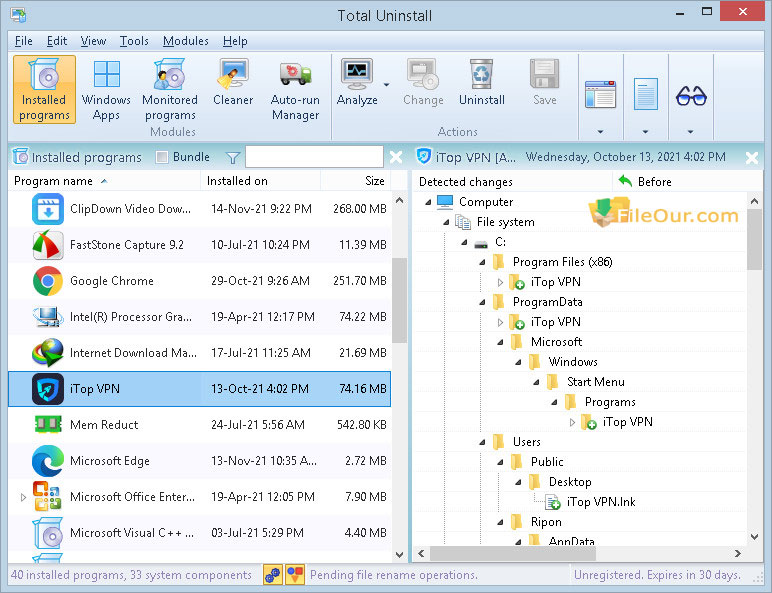772x593 pixels.
Task: Sort by Size column header
Action: [x=355, y=181]
